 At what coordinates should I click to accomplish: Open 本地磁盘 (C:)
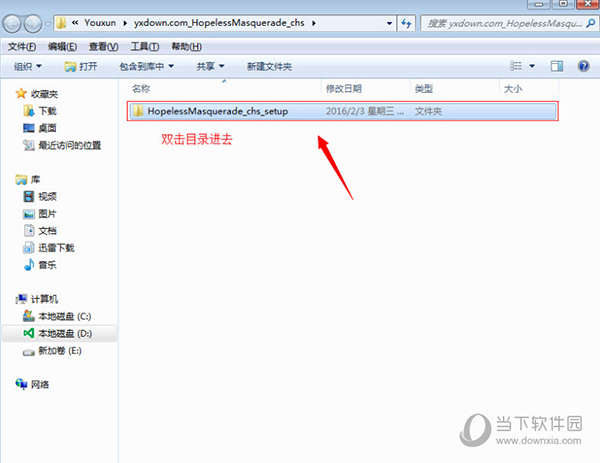coord(65,316)
